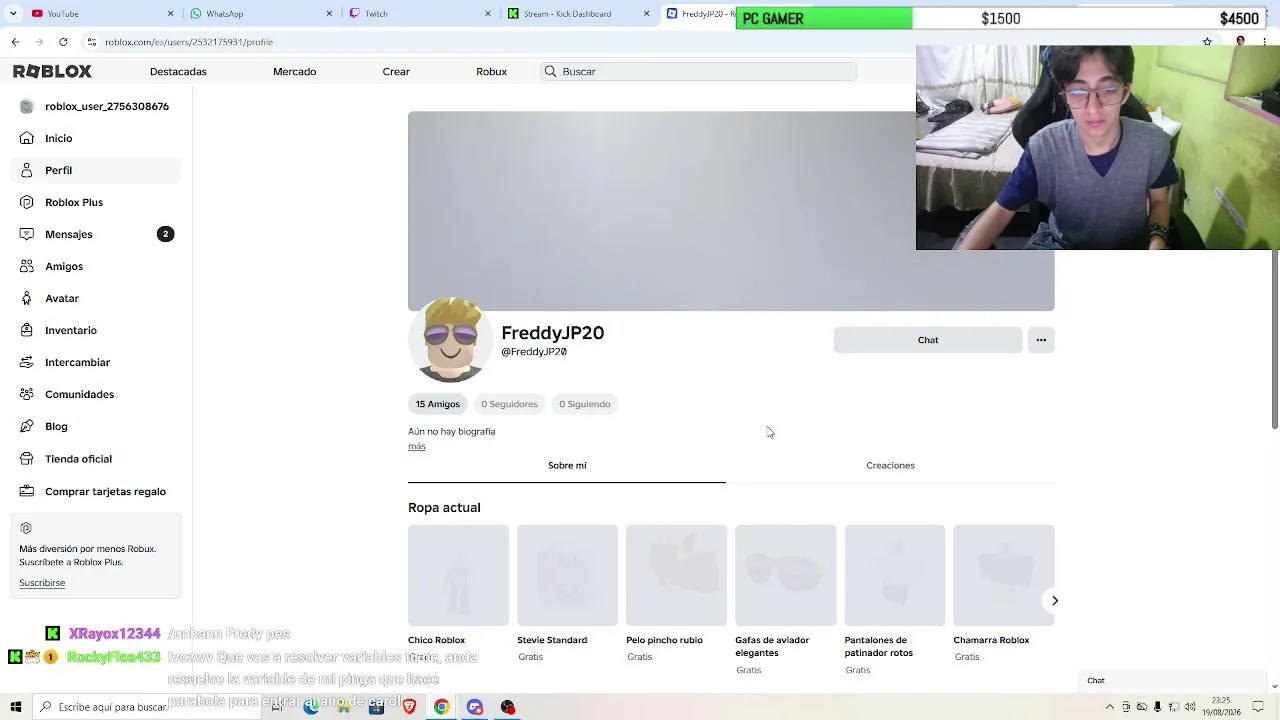Open Google Chrome from the taskbar

tap(441, 707)
